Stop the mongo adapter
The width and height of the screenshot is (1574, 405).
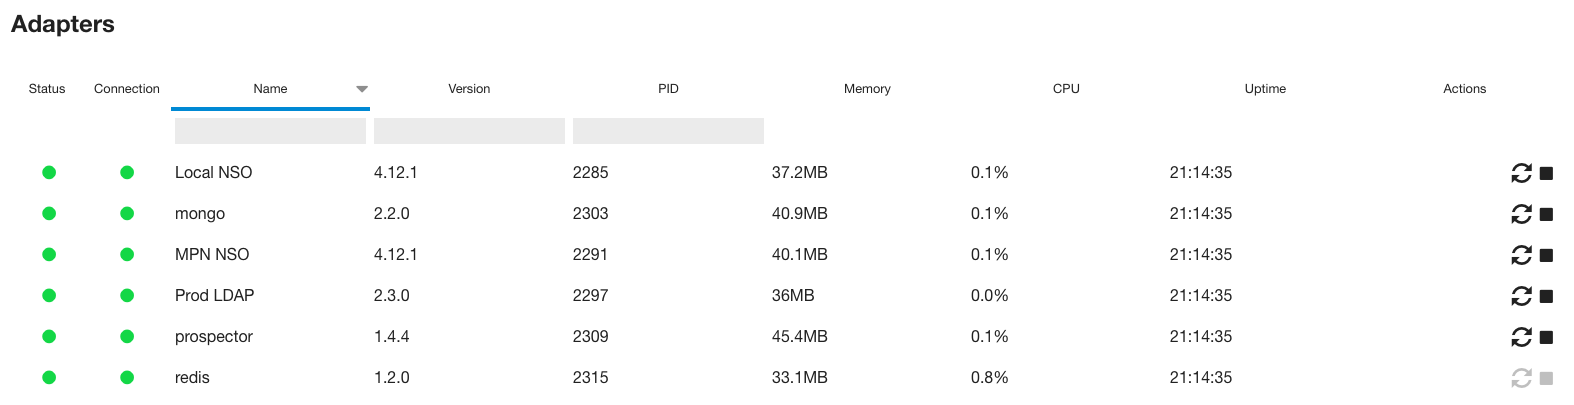click(1546, 214)
